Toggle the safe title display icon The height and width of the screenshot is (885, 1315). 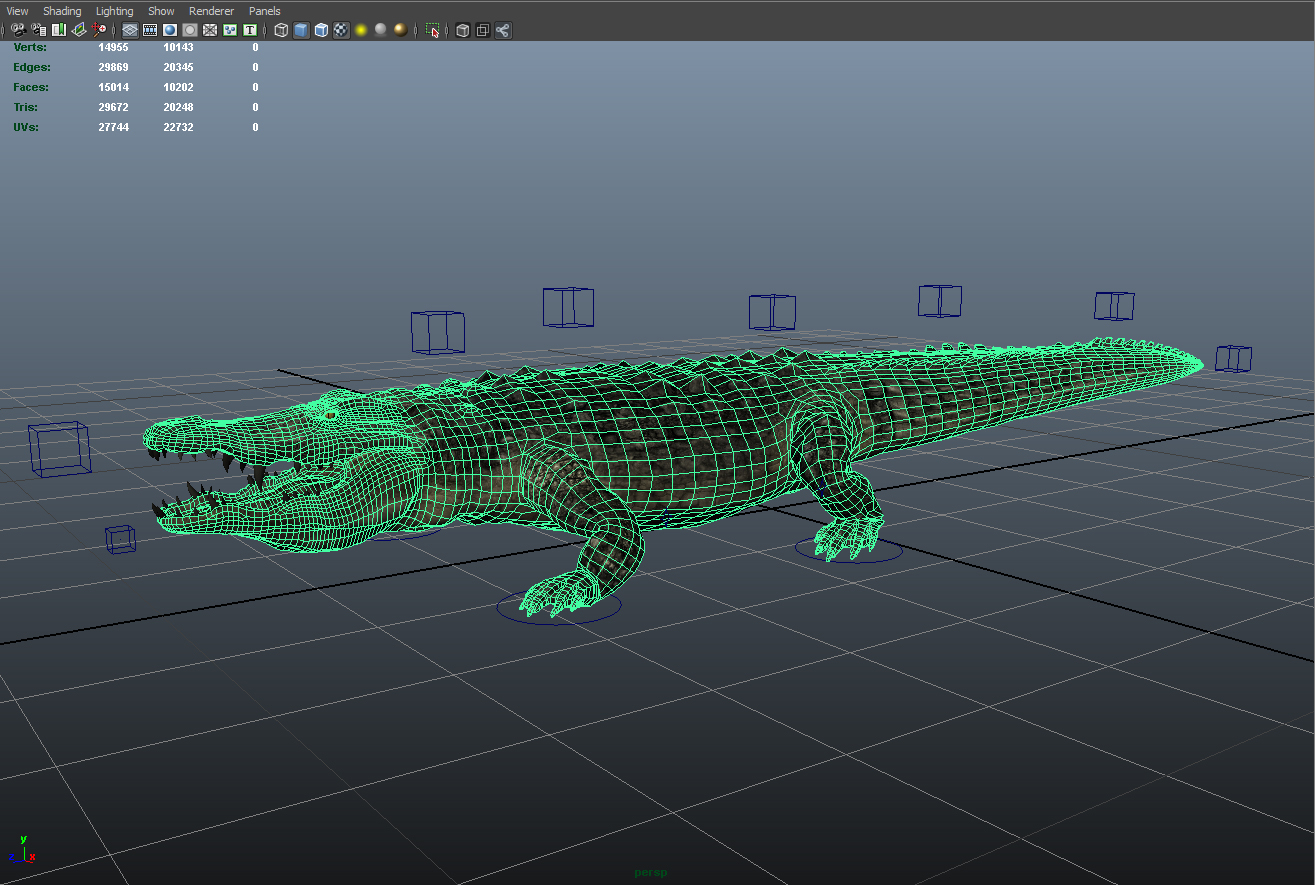(x=249, y=30)
